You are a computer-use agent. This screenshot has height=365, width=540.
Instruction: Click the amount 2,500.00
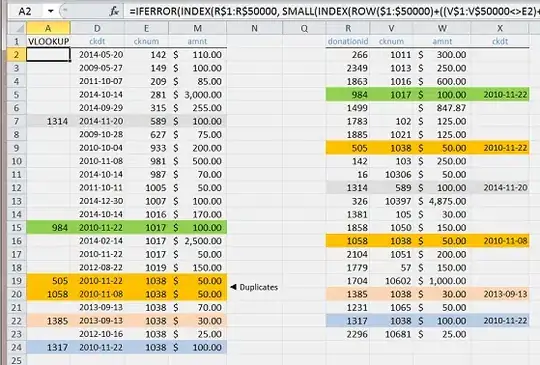click(203, 241)
